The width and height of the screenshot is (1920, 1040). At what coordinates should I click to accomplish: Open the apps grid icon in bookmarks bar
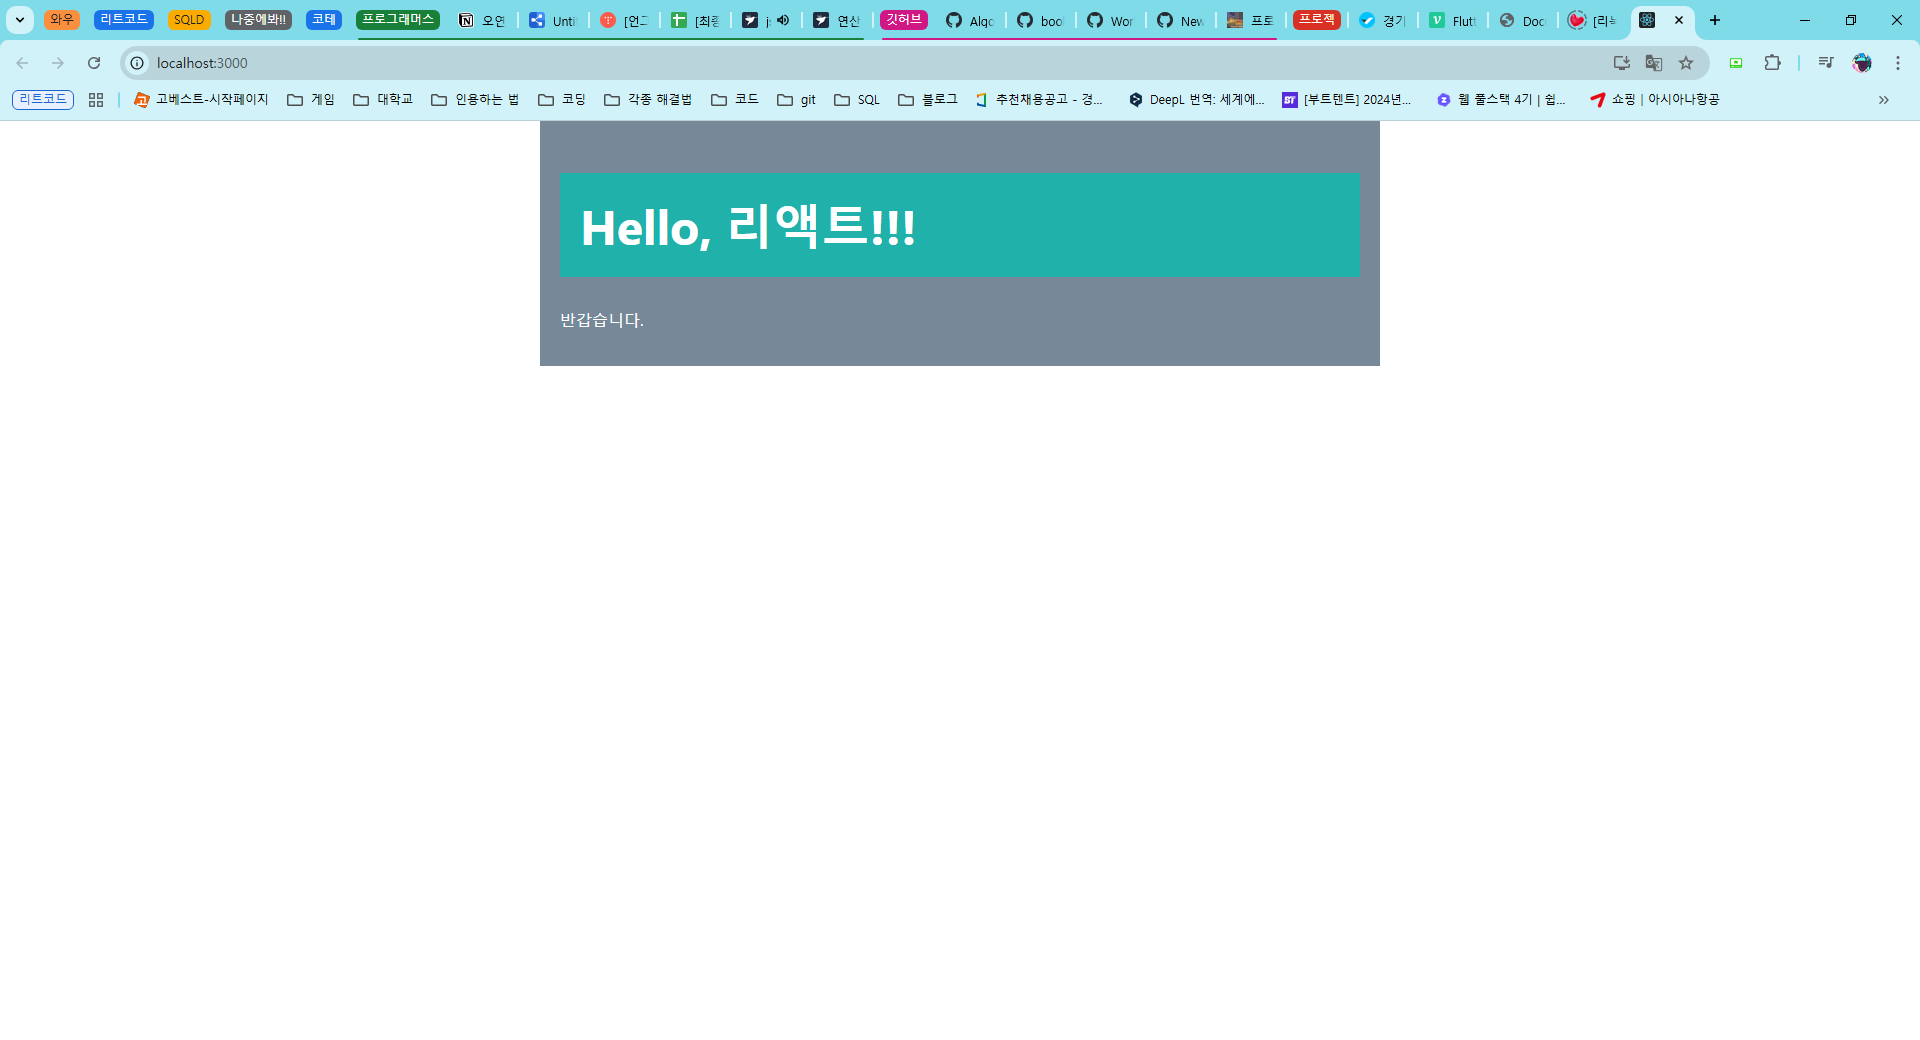tap(96, 100)
